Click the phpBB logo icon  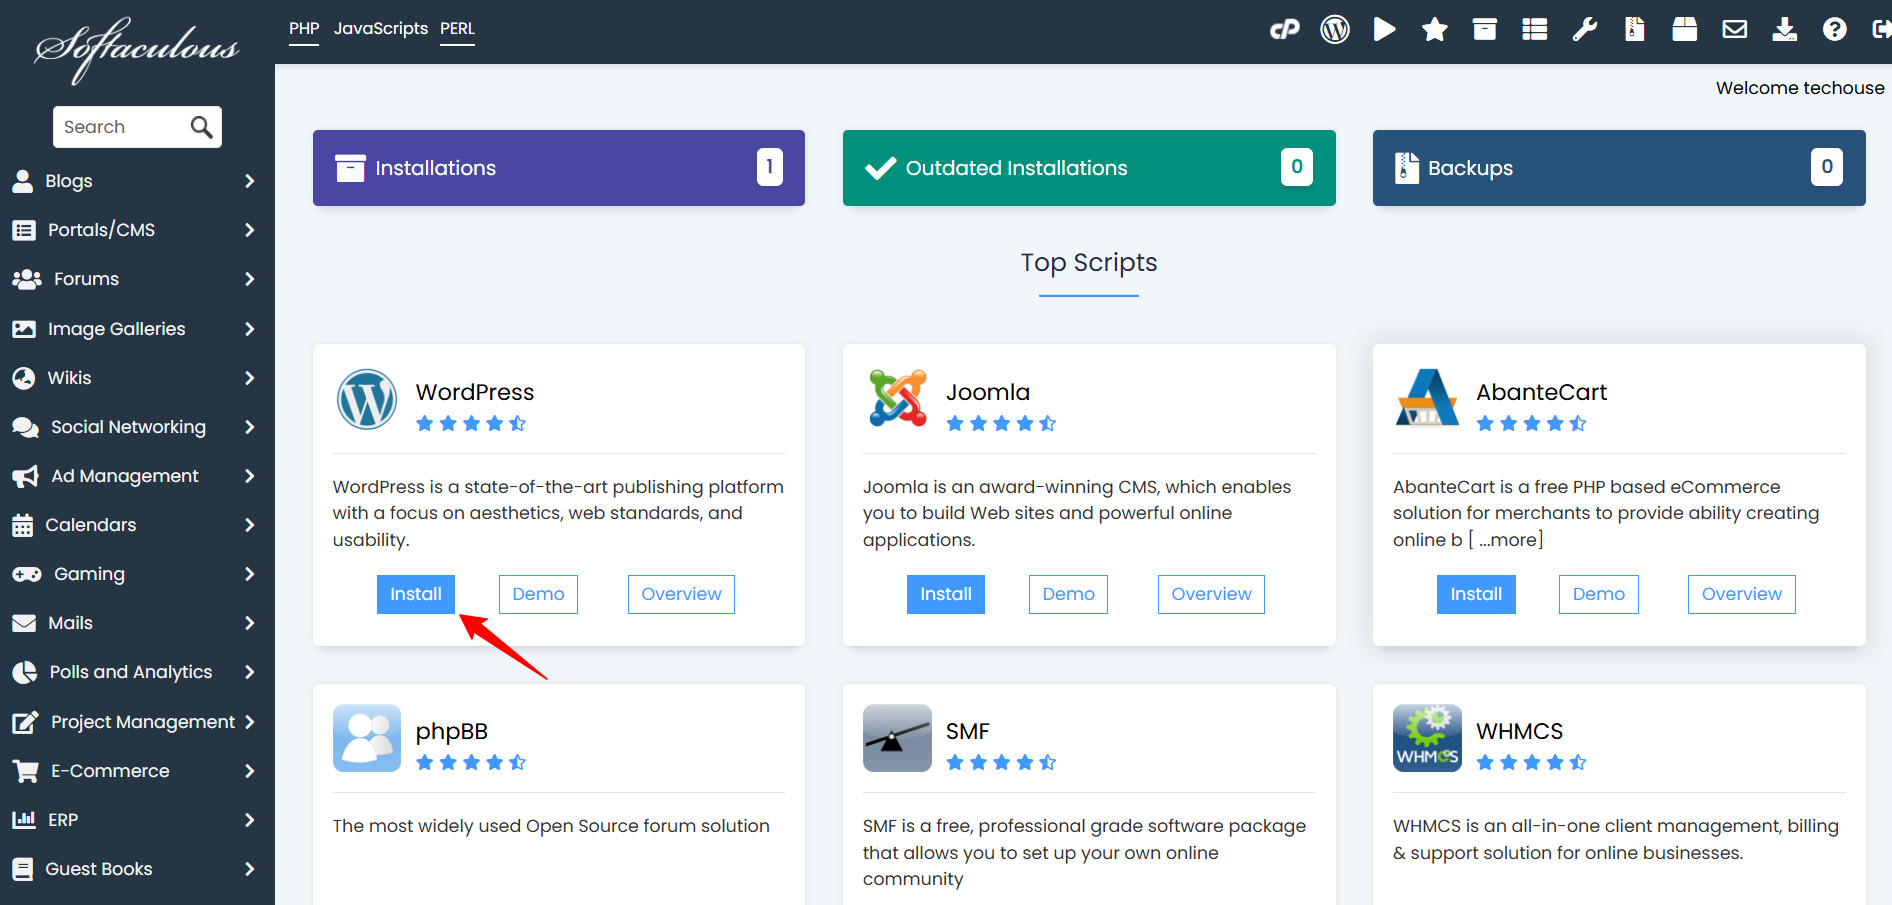coord(367,738)
